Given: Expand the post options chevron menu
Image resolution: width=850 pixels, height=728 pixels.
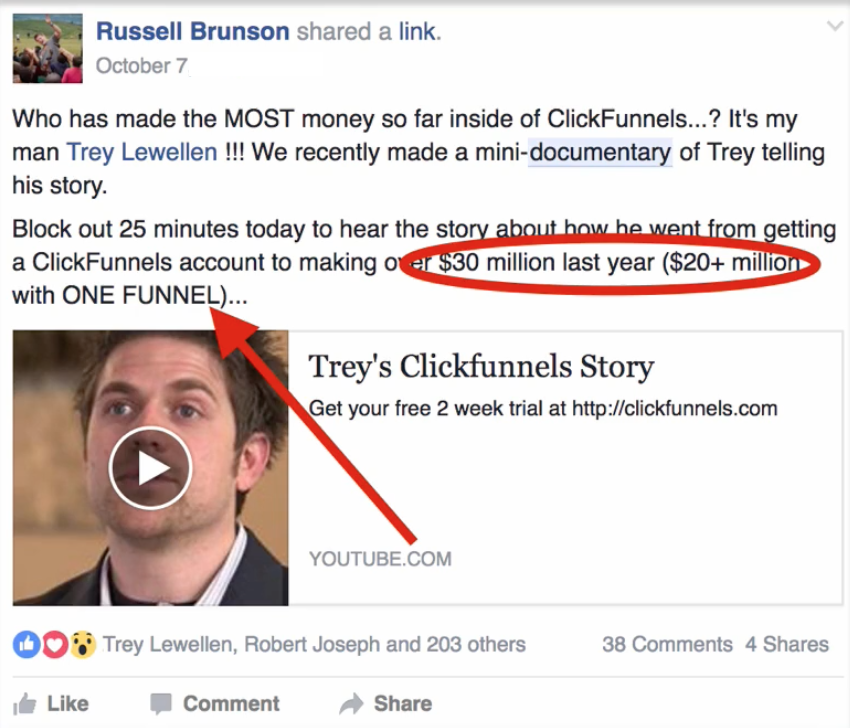Looking at the screenshot, I should point(835,25).
